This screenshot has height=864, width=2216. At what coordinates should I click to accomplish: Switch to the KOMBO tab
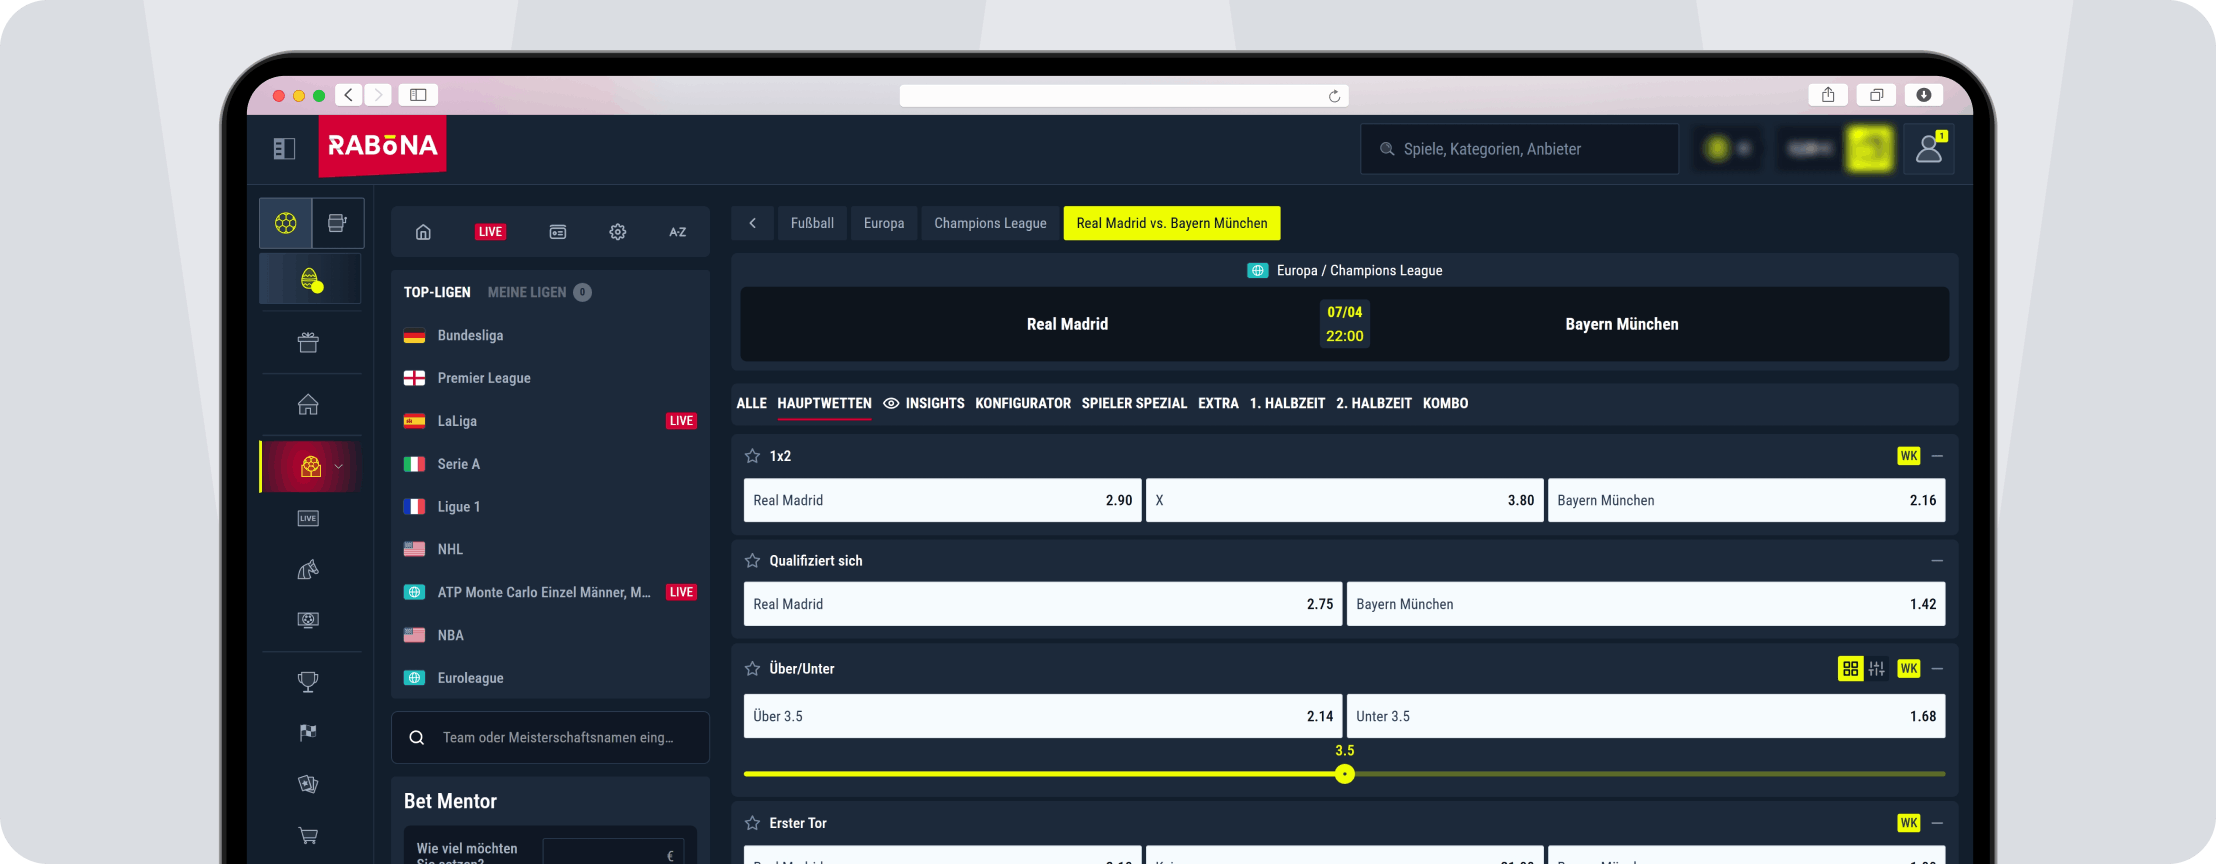tap(1446, 404)
